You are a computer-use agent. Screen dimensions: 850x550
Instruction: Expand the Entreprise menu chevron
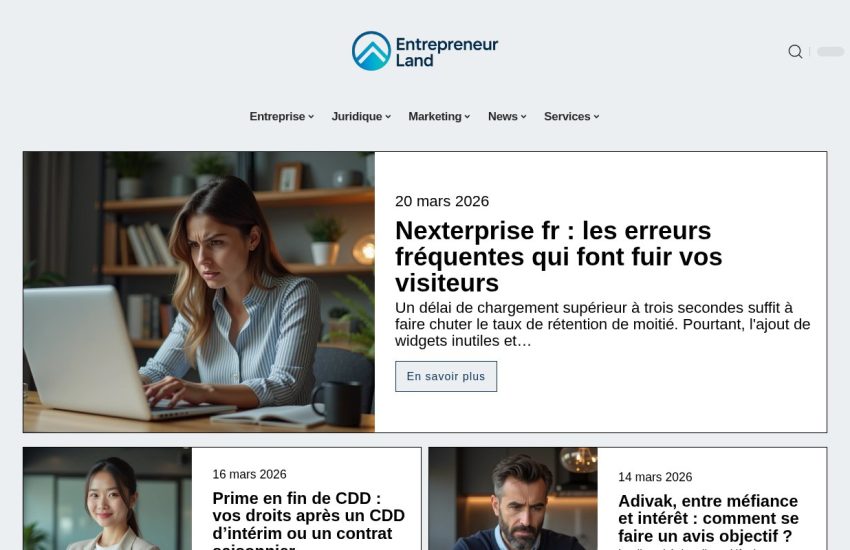tap(311, 117)
